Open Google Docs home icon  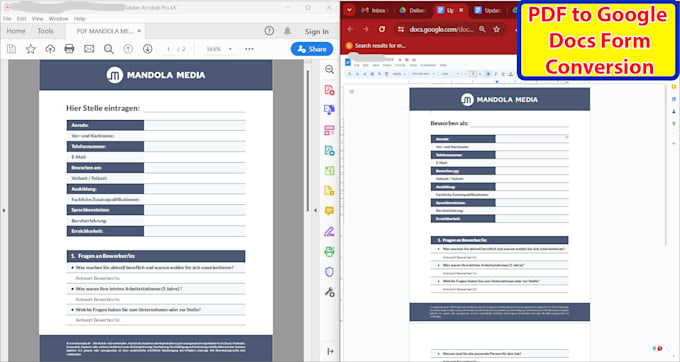(347, 62)
